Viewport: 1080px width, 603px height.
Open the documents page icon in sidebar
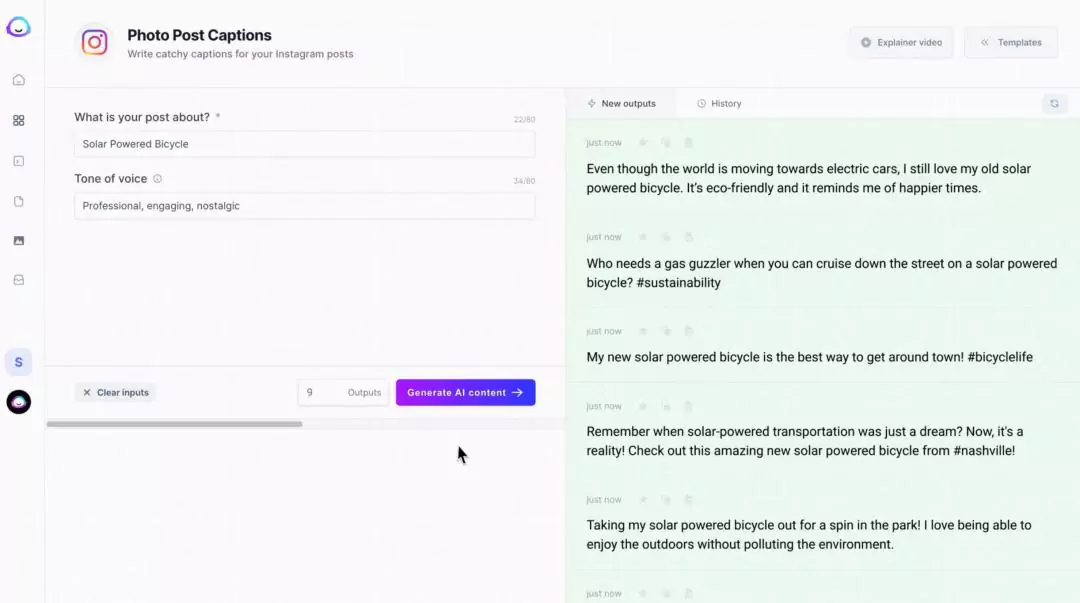(x=19, y=201)
